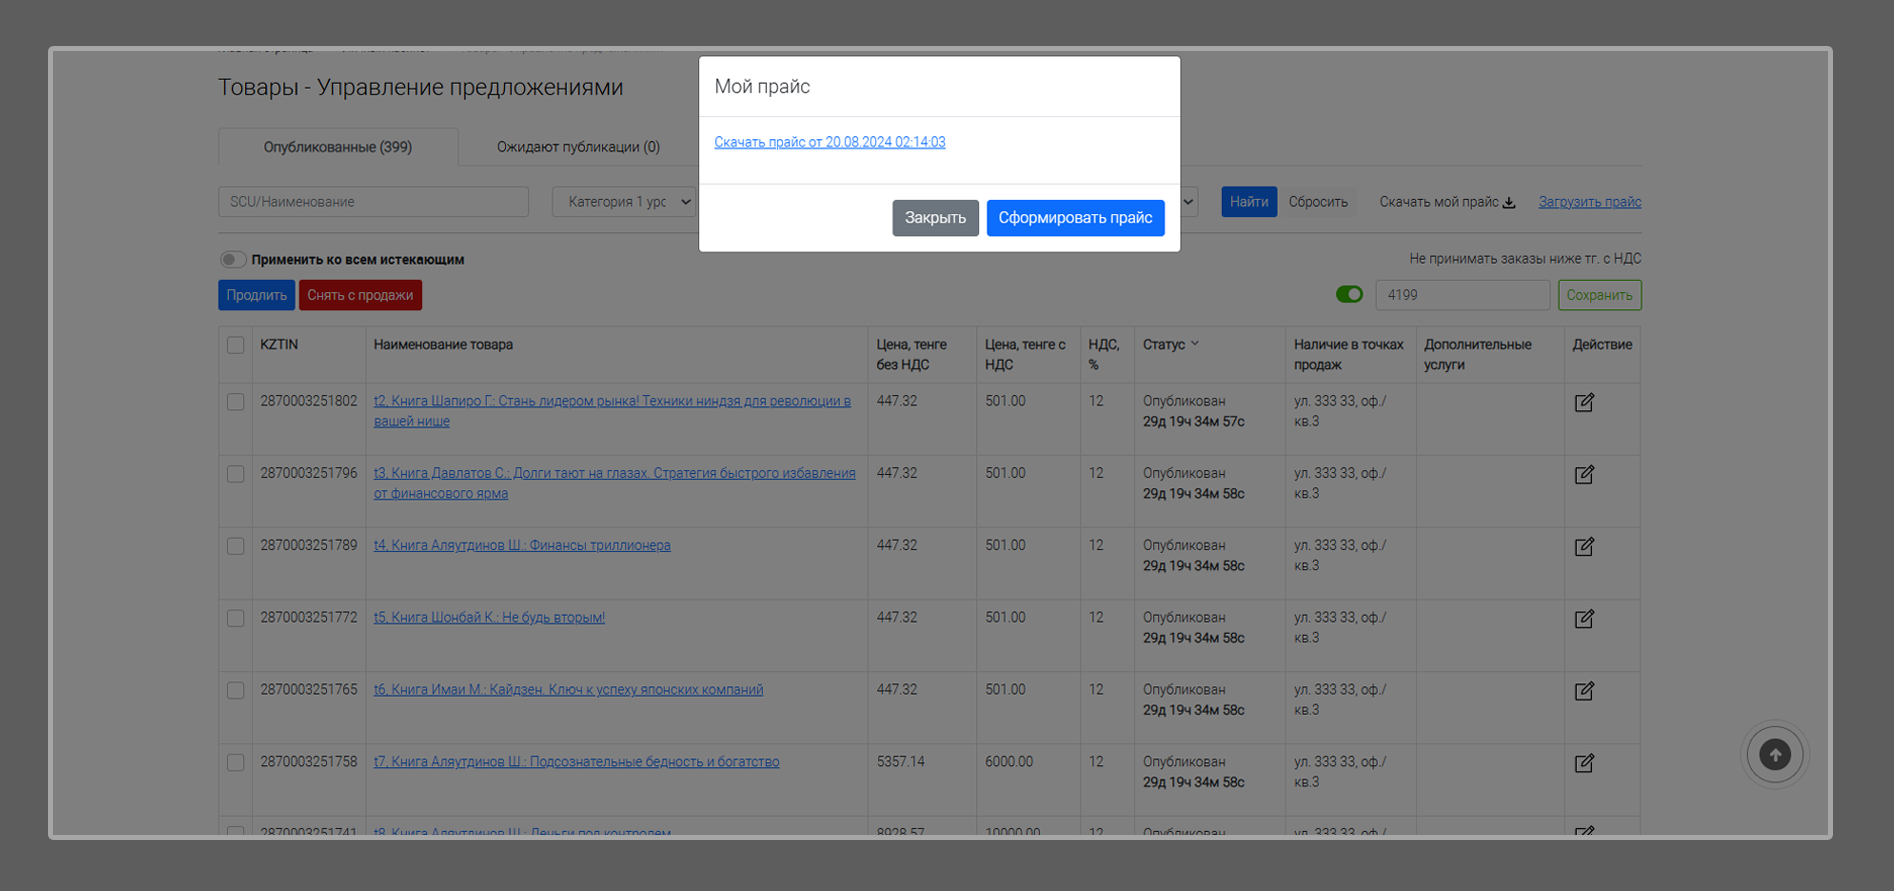Switch to Ожидают публикации (0) tab
The width and height of the screenshot is (1894, 891).
(x=578, y=147)
